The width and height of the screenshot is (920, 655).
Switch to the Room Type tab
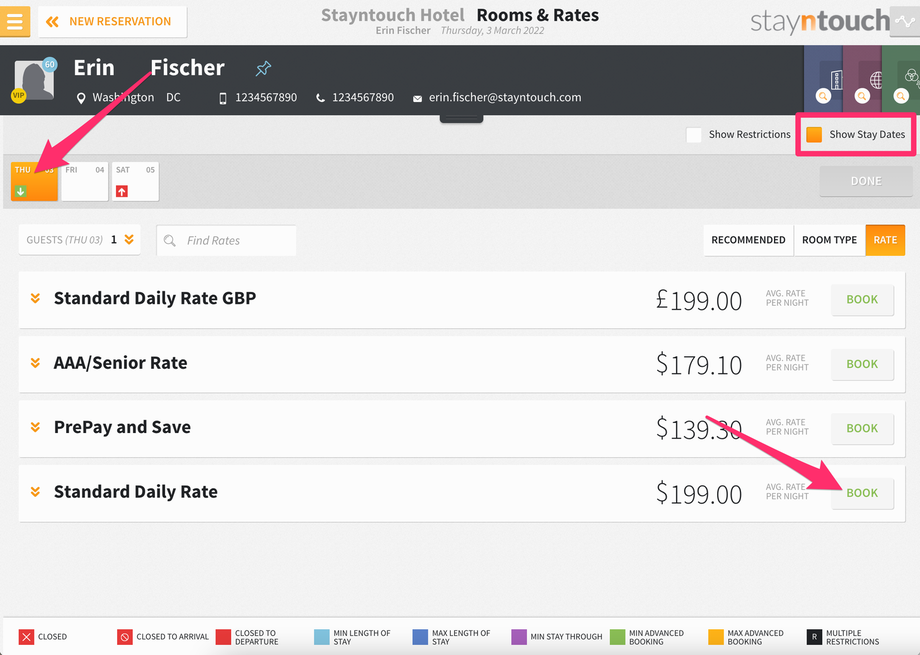(829, 240)
